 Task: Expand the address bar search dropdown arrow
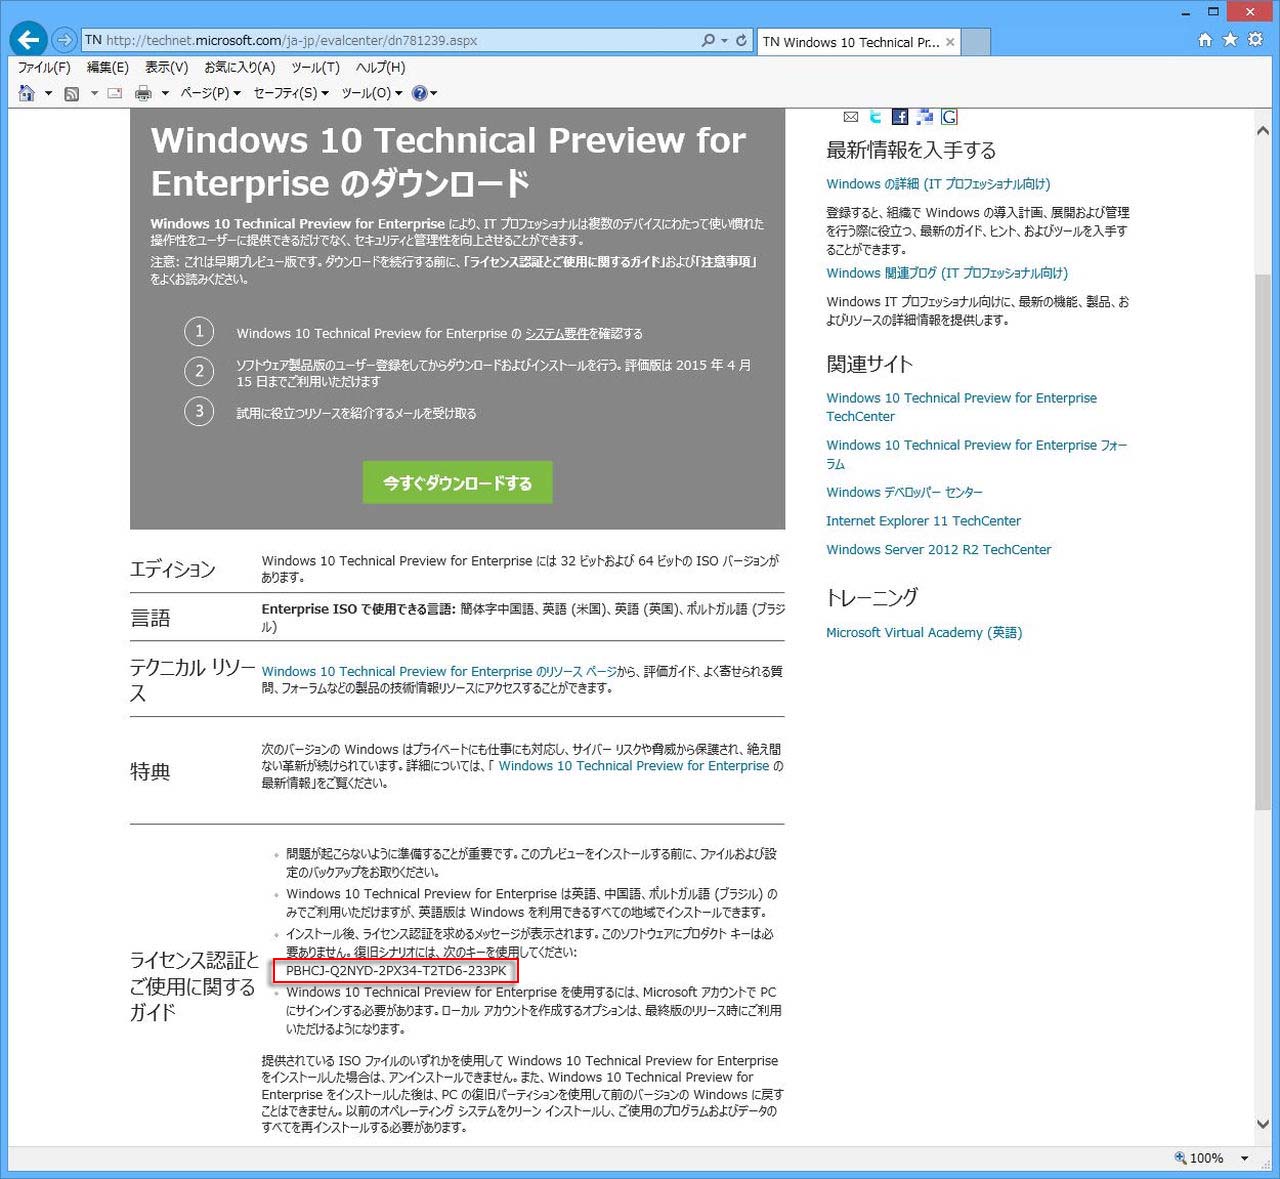[x=724, y=41]
